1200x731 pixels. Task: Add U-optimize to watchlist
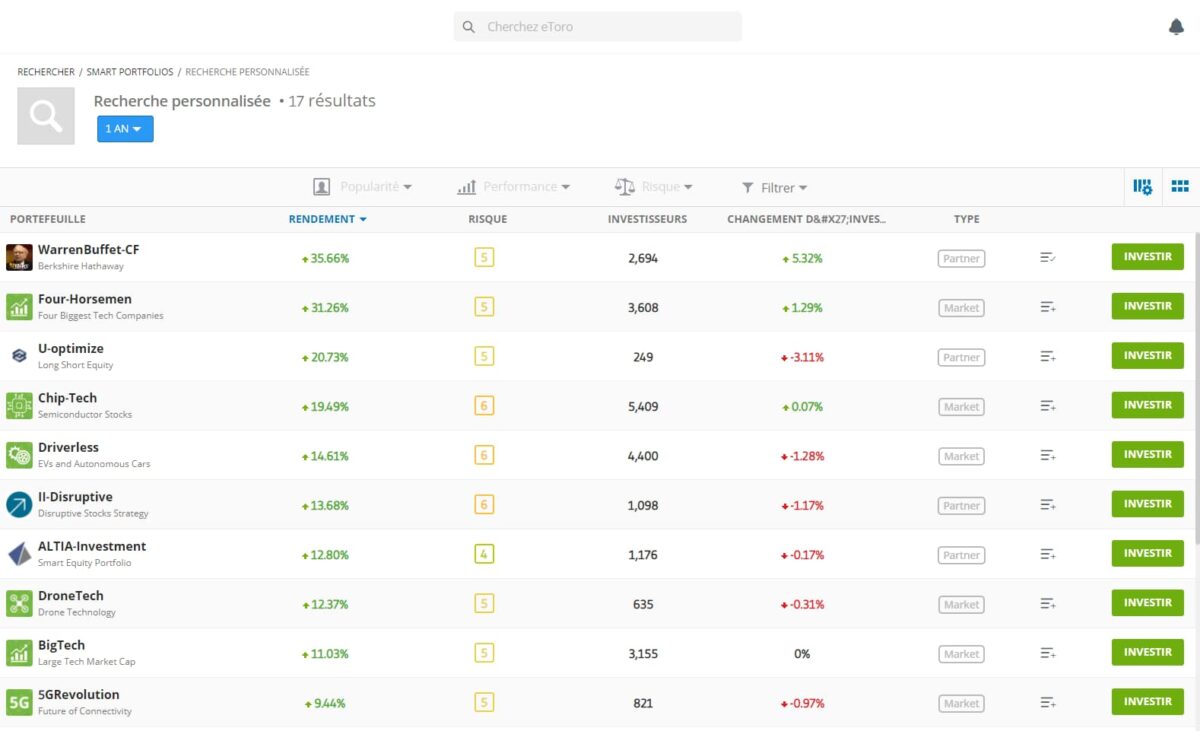pyautogui.click(x=1048, y=356)
